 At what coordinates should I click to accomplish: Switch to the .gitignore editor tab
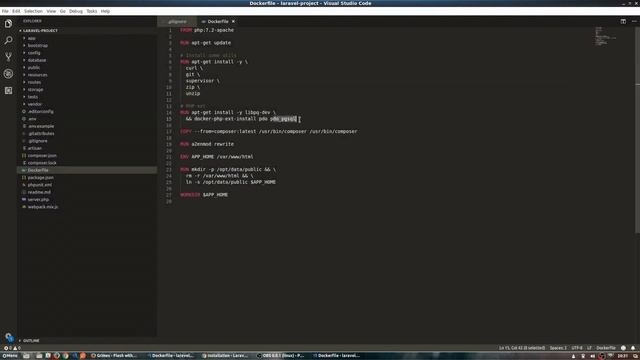click(x=177, y=21)
